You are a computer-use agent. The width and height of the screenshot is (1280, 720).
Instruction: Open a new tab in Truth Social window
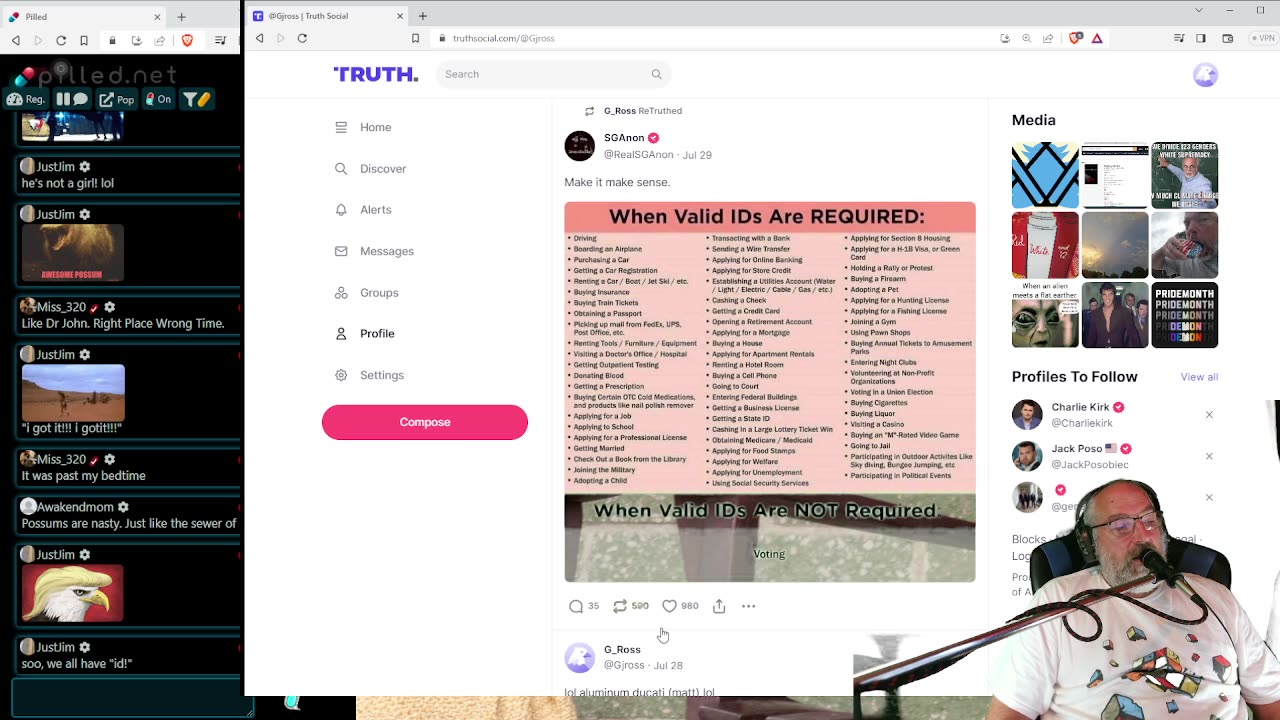click(x=423, y=16)
